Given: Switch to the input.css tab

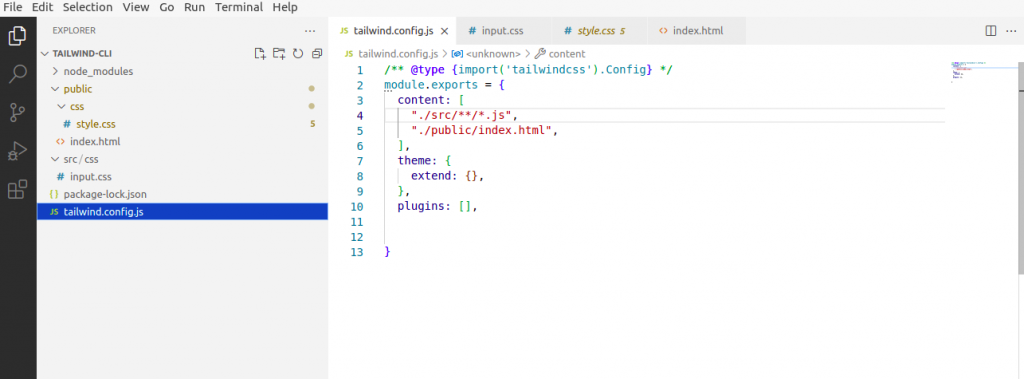Looking at the screenshot, I should point(502,31).
